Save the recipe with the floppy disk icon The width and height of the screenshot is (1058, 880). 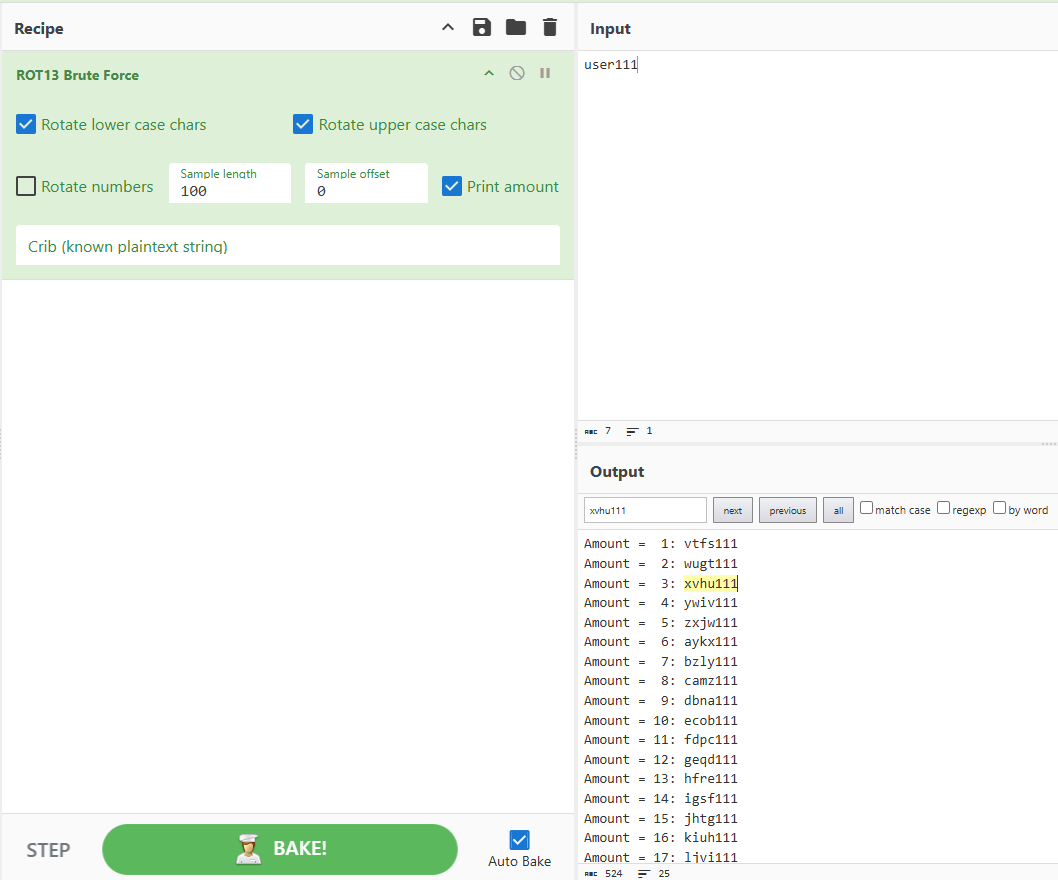[x=482, y=28]
